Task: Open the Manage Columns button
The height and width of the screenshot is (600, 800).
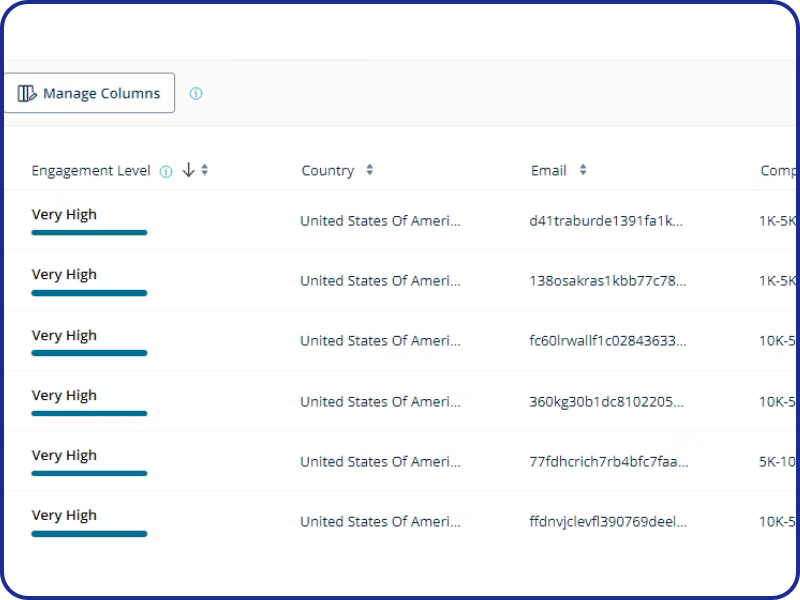Action: (89, 93)
